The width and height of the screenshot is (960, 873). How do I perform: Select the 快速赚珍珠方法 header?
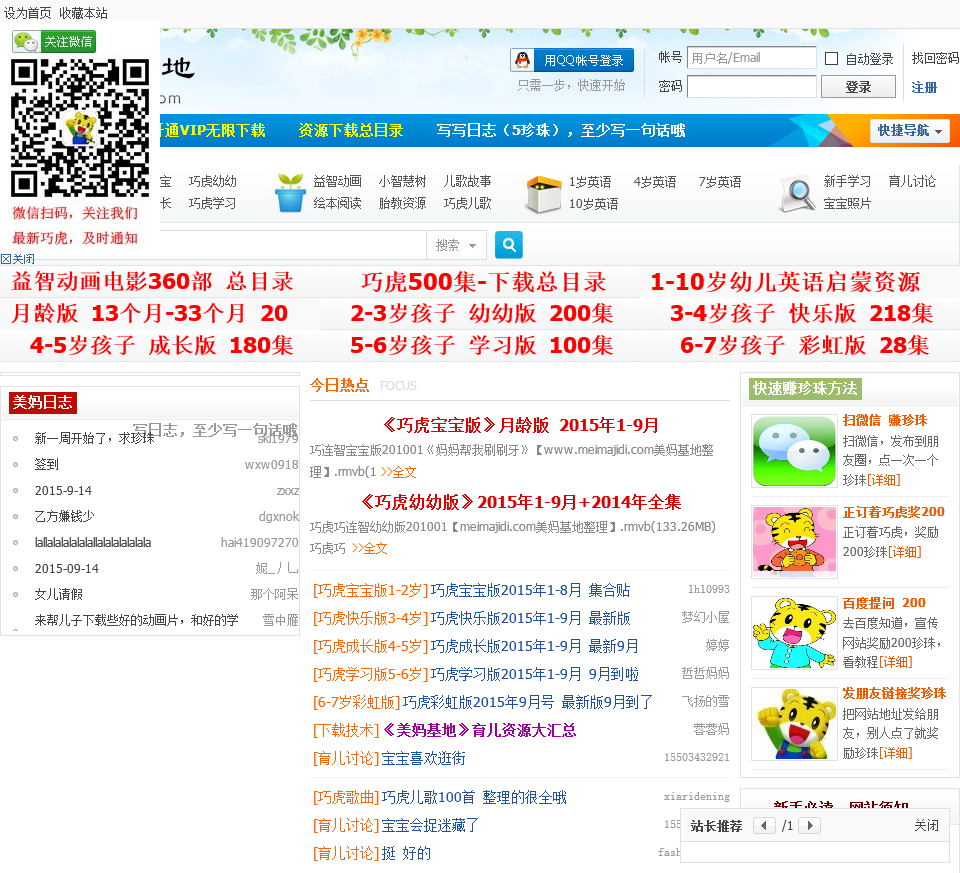[805, 388]
